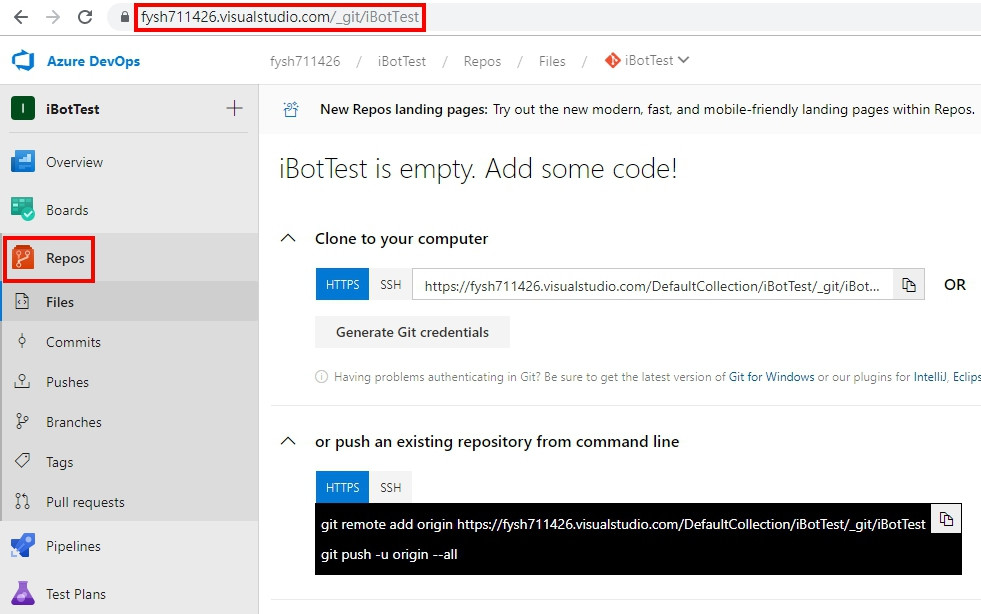Select HTTPS tab under Clone to your computer
The image size is (981, 614).
point(342,284)
